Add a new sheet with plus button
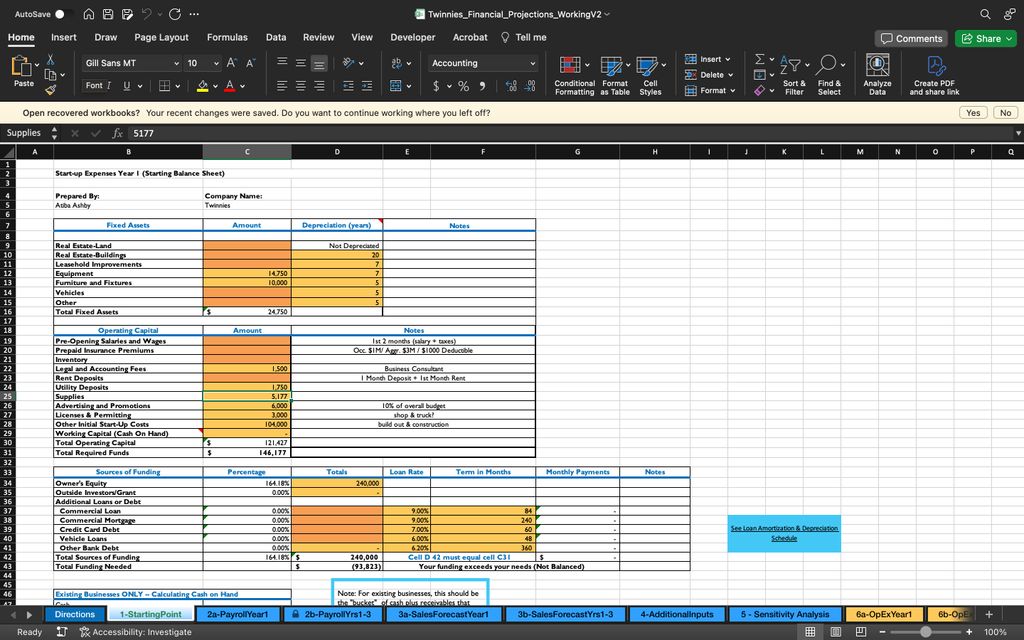 point(989,615)
